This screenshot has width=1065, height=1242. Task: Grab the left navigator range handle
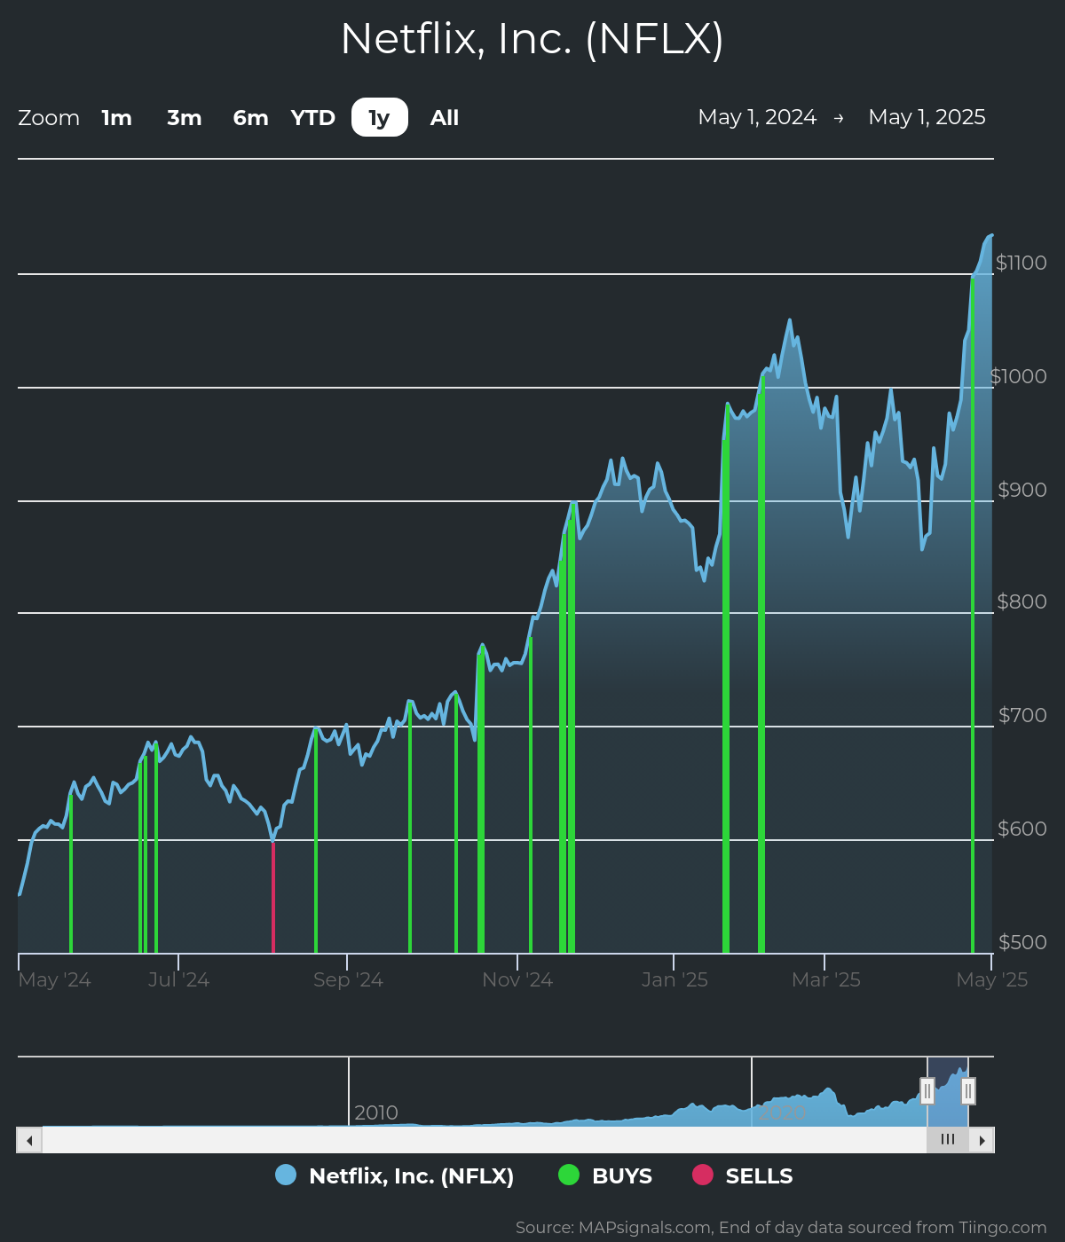pyautogui.click(x=927, y=1090)
